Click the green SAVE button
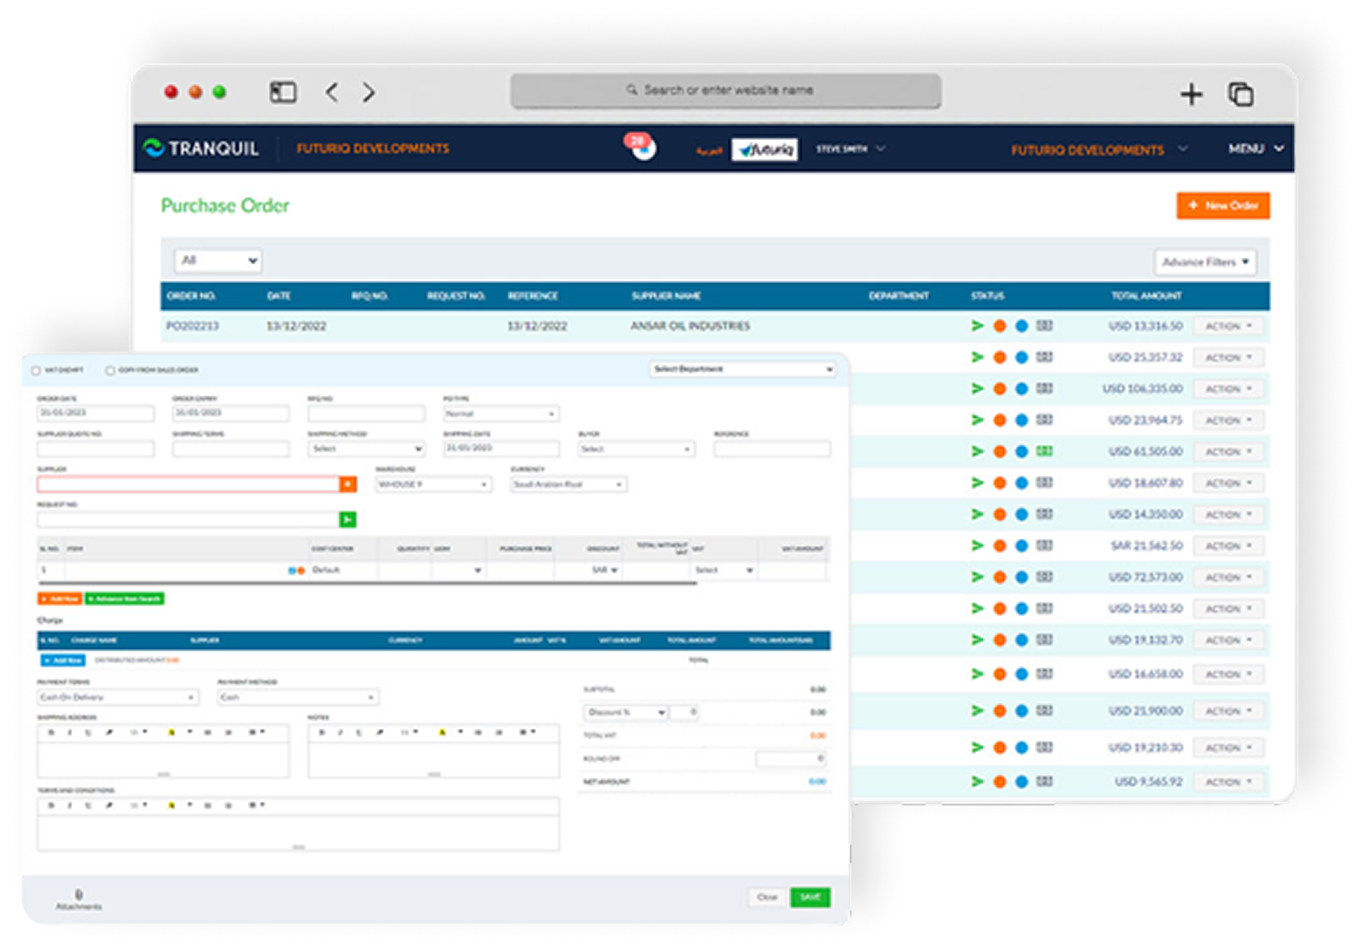Viewport: 1364px width, 946px height. click(810, 897)
